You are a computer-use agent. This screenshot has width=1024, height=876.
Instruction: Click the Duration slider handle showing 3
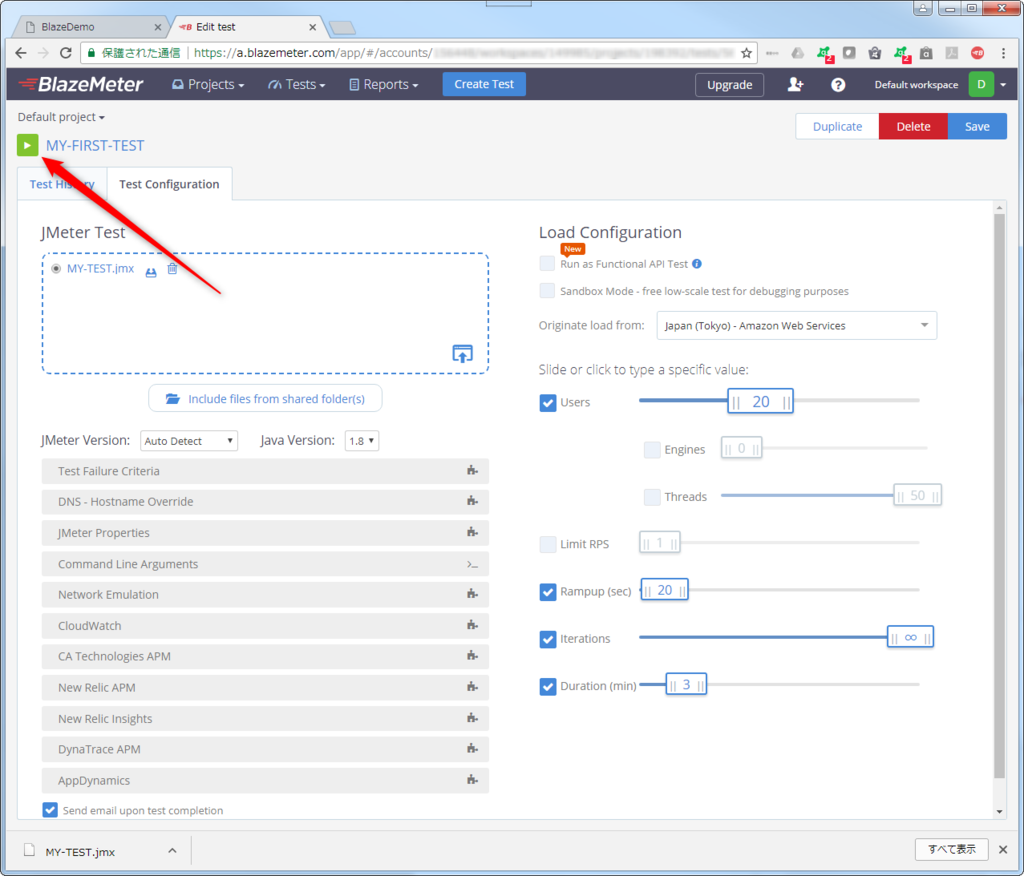click(x=686, y=685)
